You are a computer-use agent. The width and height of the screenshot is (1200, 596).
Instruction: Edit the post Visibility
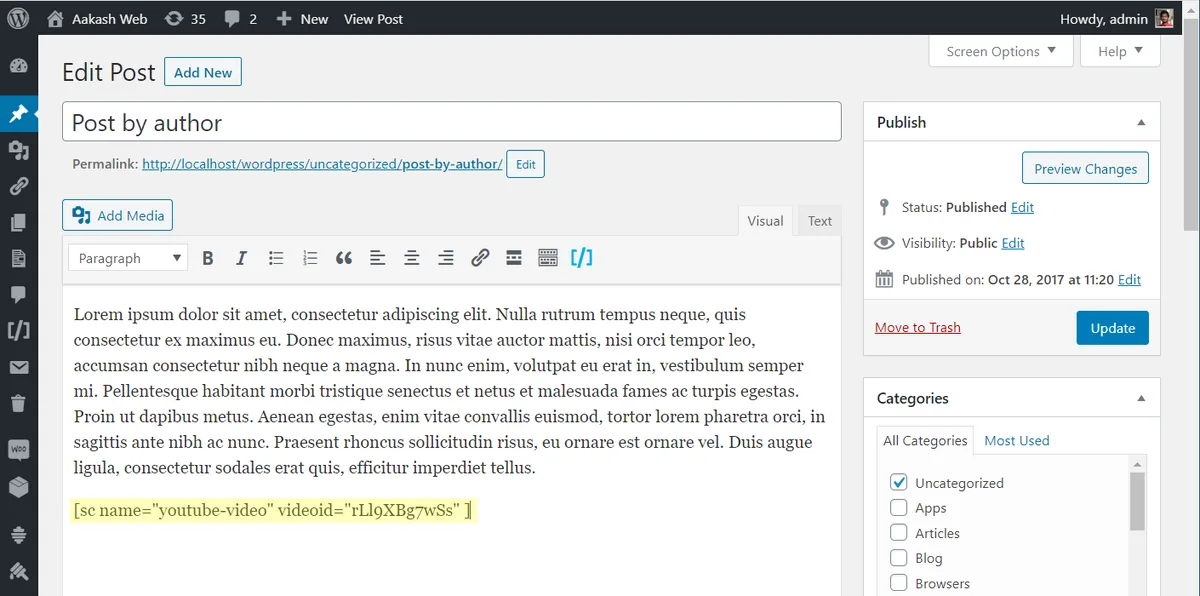point(1013,243)
